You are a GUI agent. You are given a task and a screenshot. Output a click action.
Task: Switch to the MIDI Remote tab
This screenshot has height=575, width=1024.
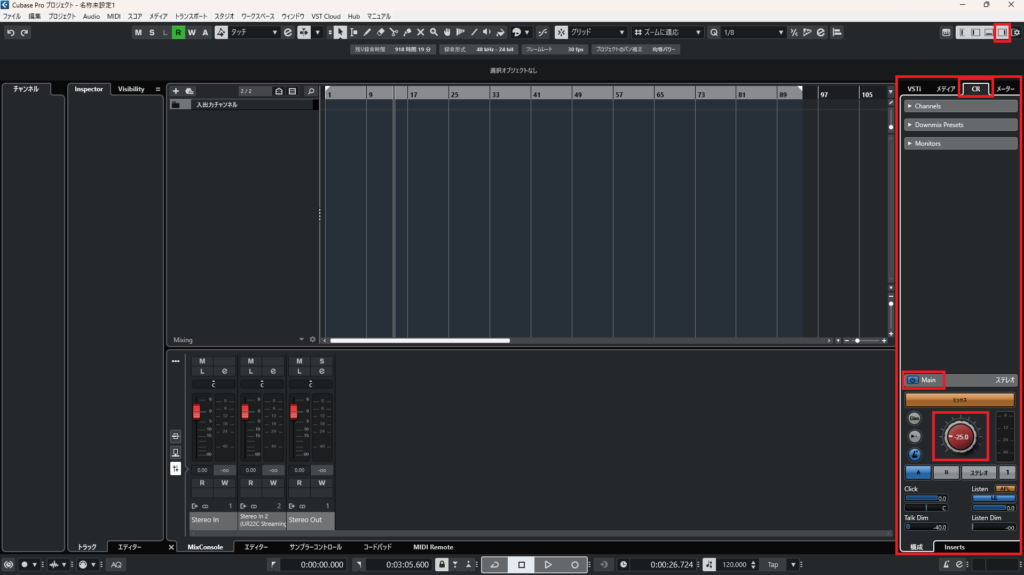point(433,547)
